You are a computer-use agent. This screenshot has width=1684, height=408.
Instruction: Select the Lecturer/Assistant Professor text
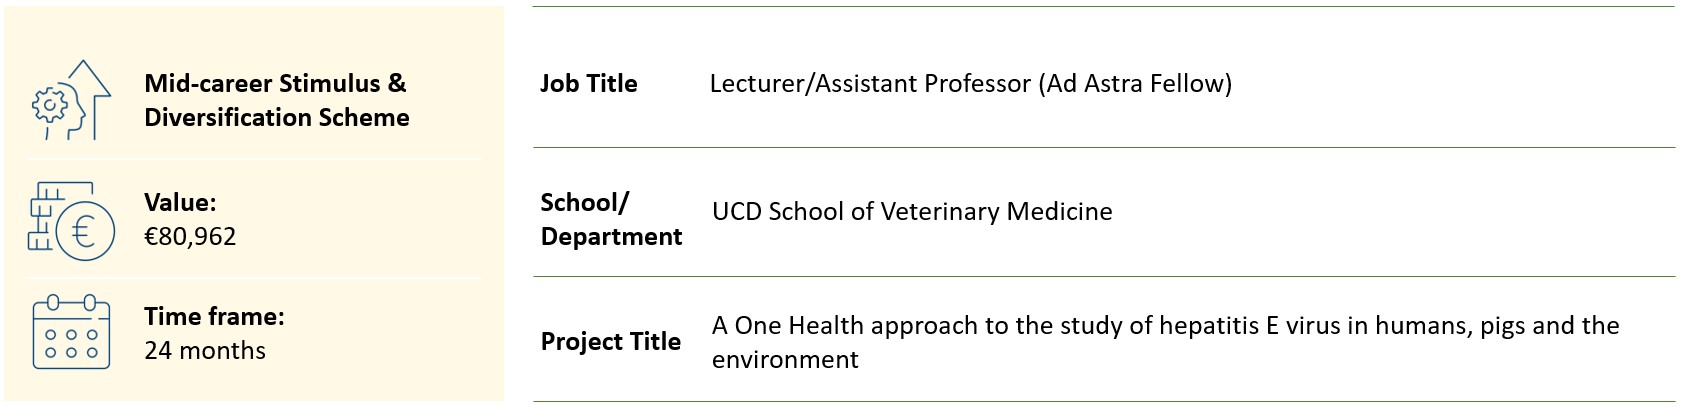(870, 83)
